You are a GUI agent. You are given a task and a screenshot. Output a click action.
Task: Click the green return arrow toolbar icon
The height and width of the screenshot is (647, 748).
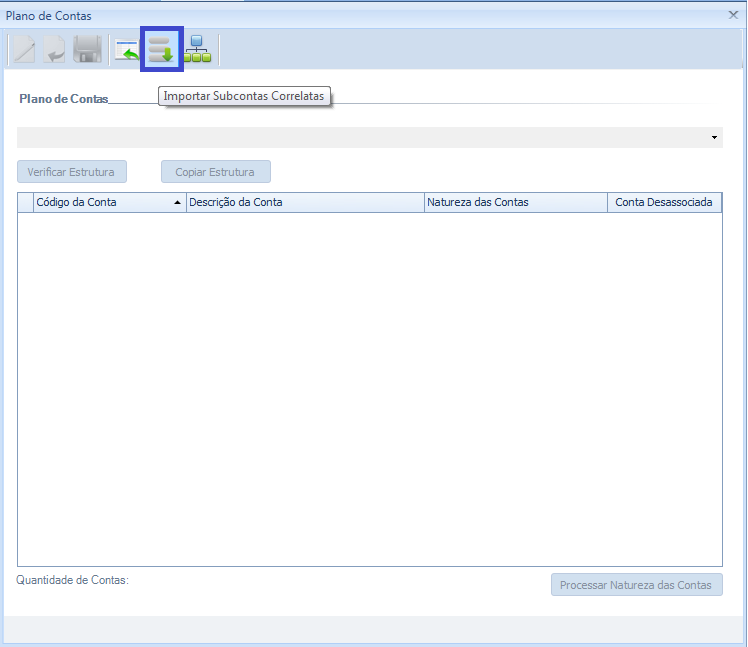tap(127, 49)
